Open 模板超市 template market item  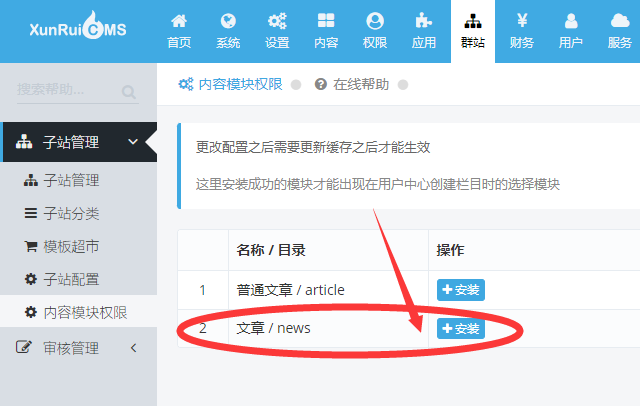[x=78, y=246]
